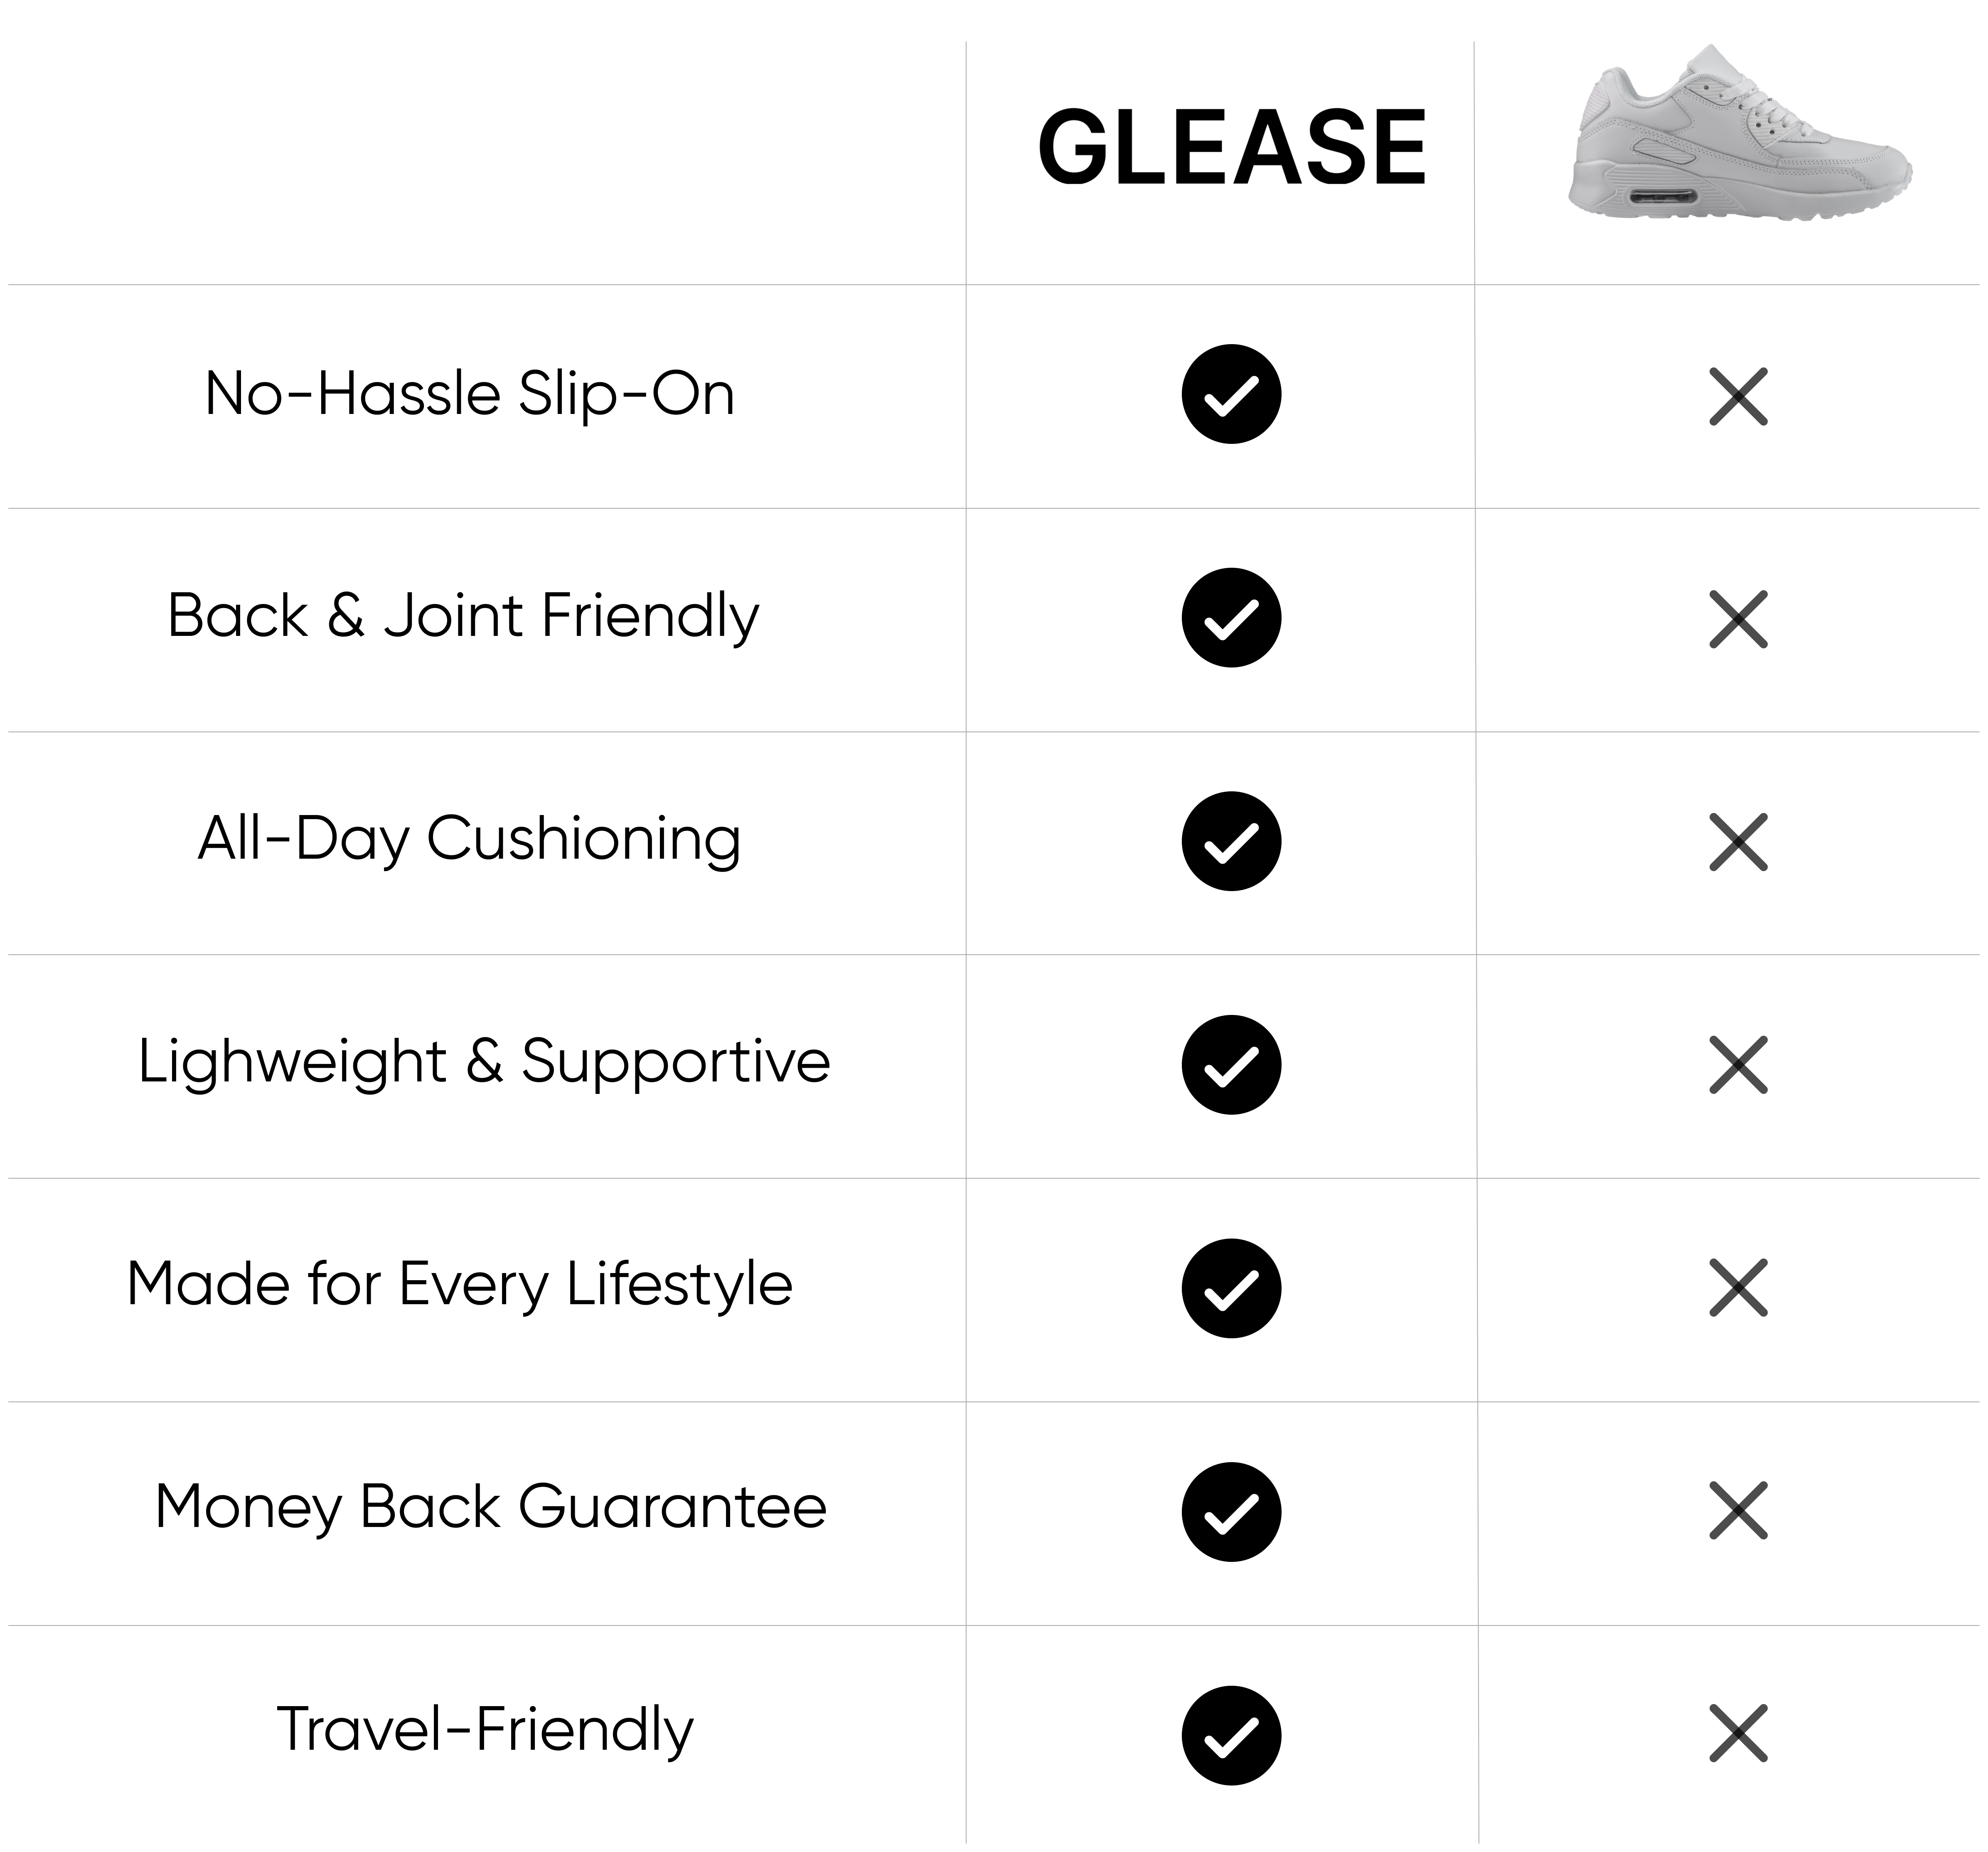1988x1852 pixels.
Task: Select the X icon in the Travel-Friendly row
Action: coord(1738,1734)
